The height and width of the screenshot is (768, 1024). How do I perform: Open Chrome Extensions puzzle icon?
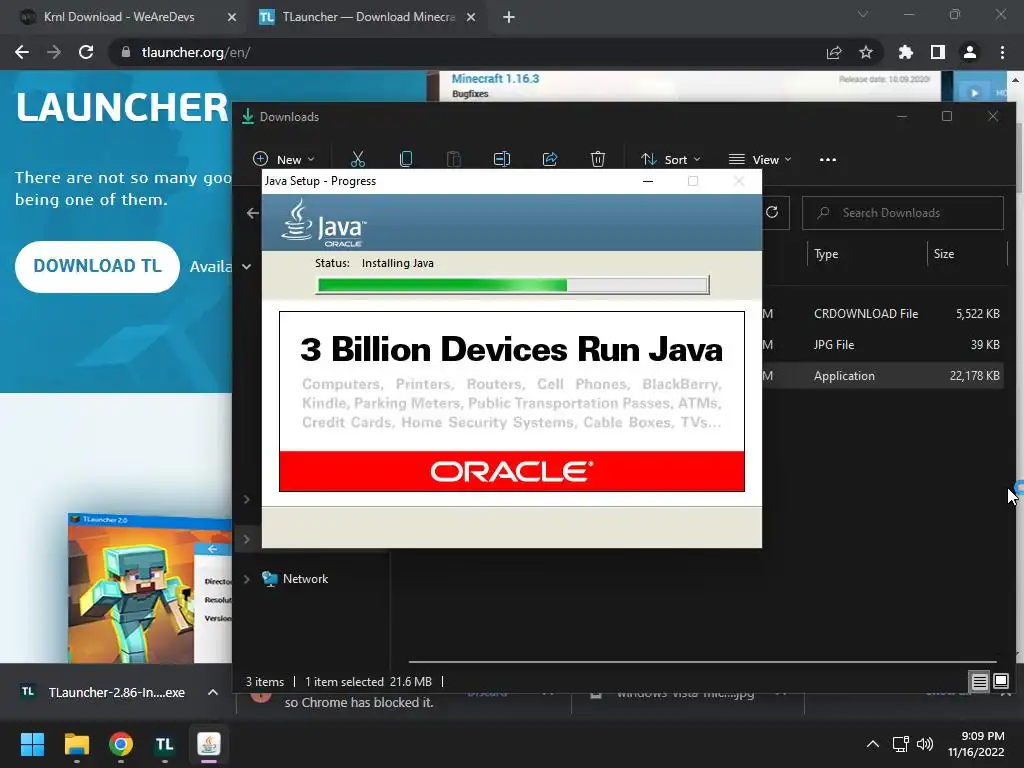[906, 52]
